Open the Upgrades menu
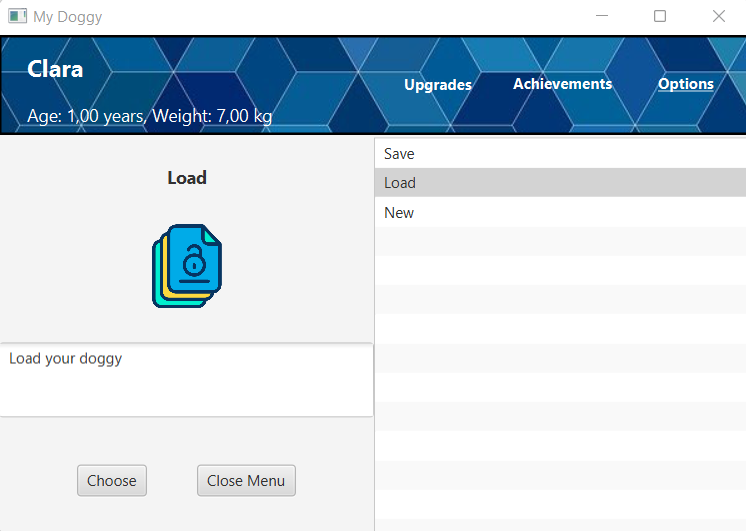This screenshot has width=746, height=531. [x=437, y=85]
